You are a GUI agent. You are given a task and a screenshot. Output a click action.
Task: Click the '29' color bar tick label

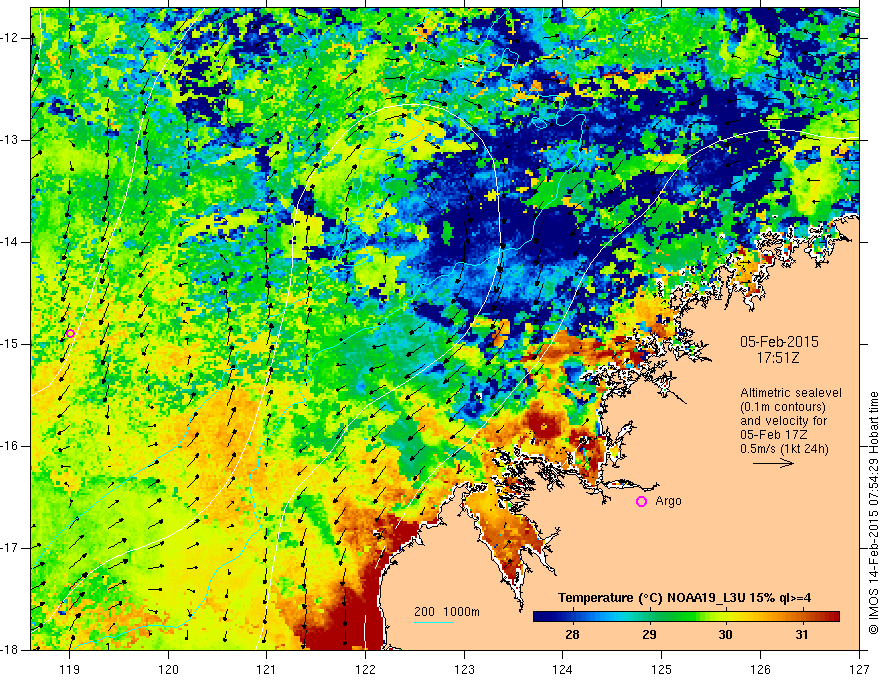(649, 635)
